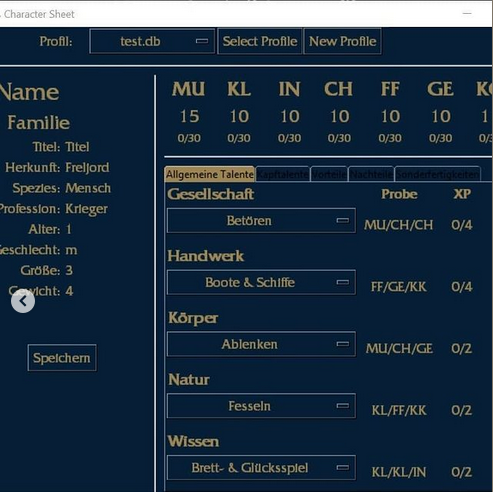Click the back arrow circle icon

23,301
